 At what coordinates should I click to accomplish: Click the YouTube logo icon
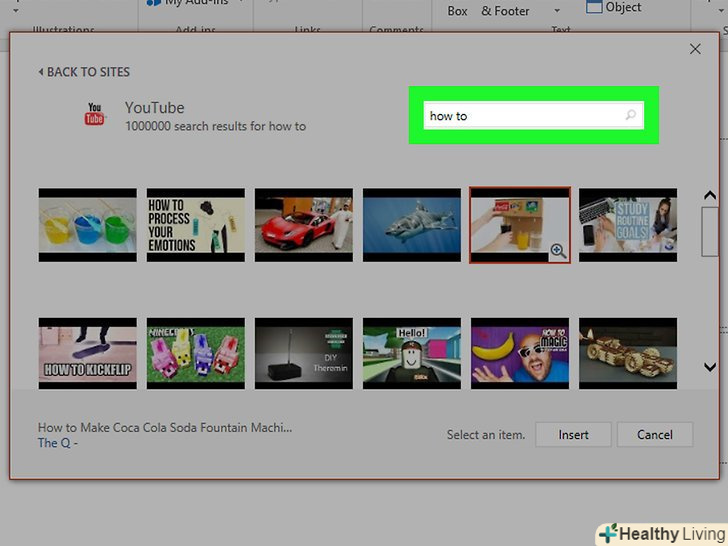tap(95, 115)
